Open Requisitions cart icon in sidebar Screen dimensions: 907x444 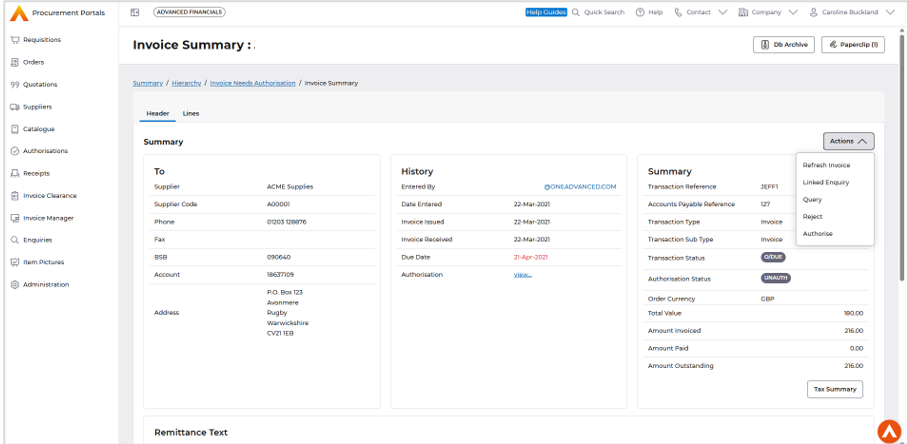pos(15,40)
